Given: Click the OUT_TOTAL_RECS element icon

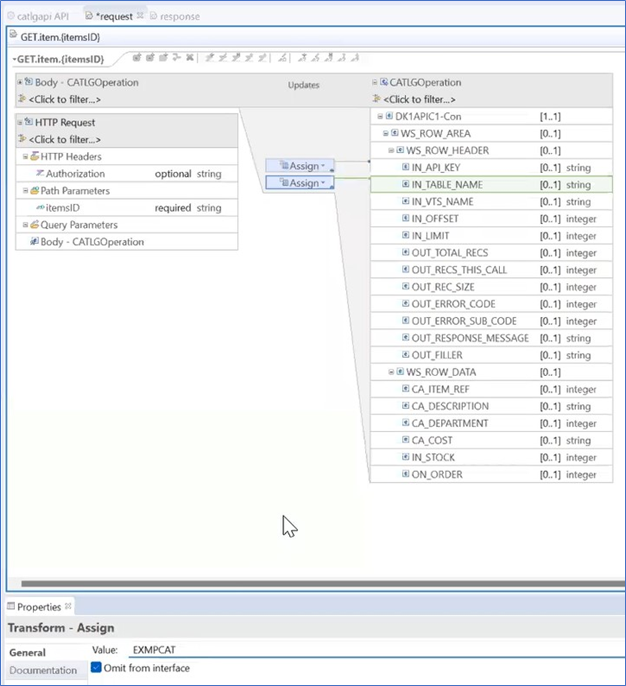Looking at the screenshot, I should click(x=406, y=252).
